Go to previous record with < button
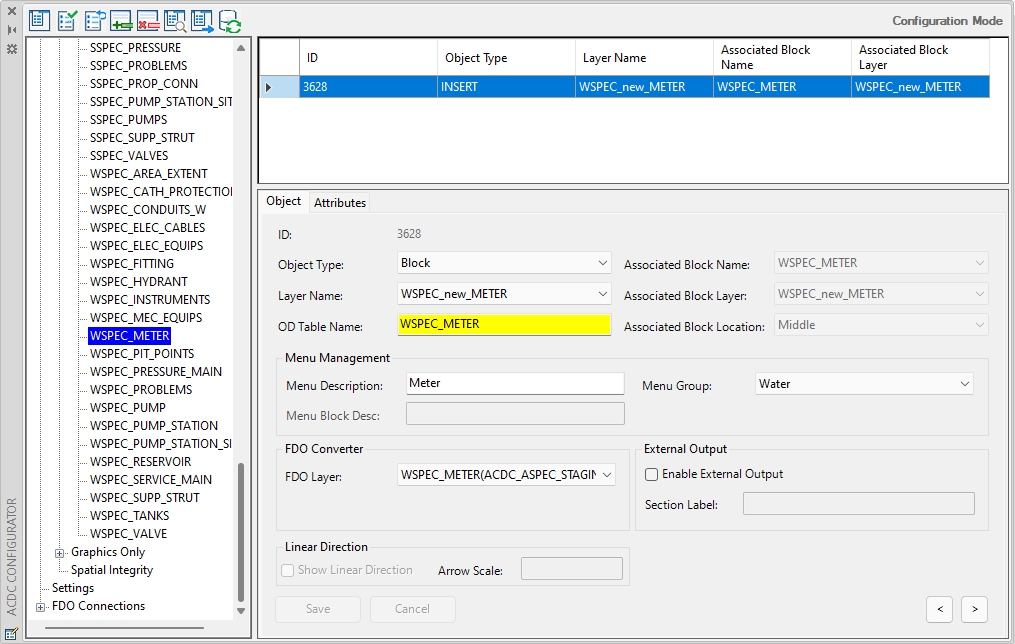This screenshot has height=644, width=1015. [940, 609]
